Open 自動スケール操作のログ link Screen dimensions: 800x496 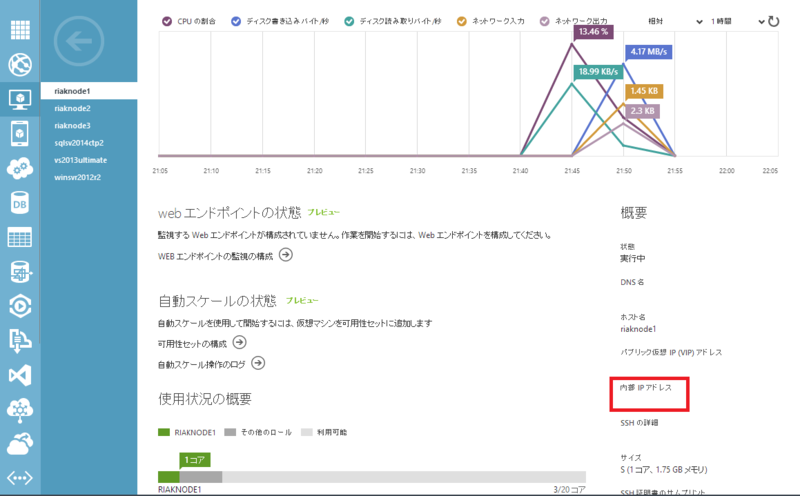tap(202, 365)
